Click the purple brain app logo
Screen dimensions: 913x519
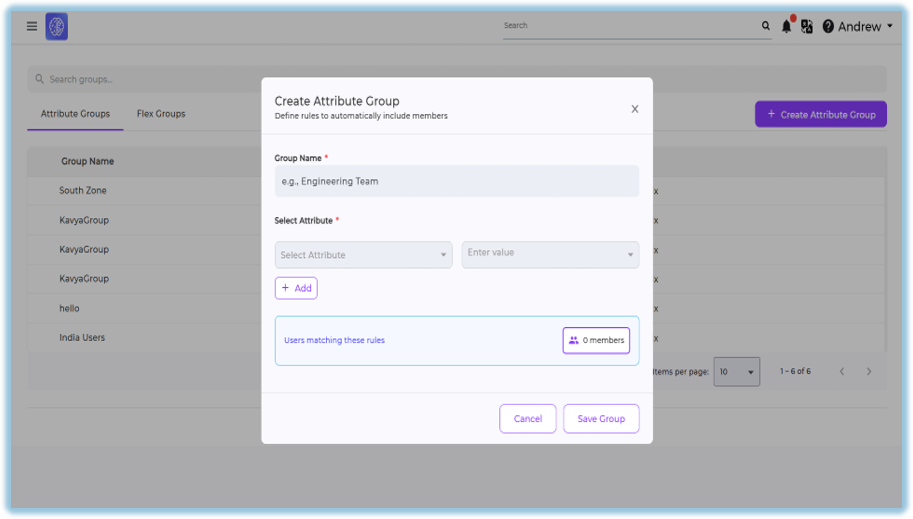[56, 26]
